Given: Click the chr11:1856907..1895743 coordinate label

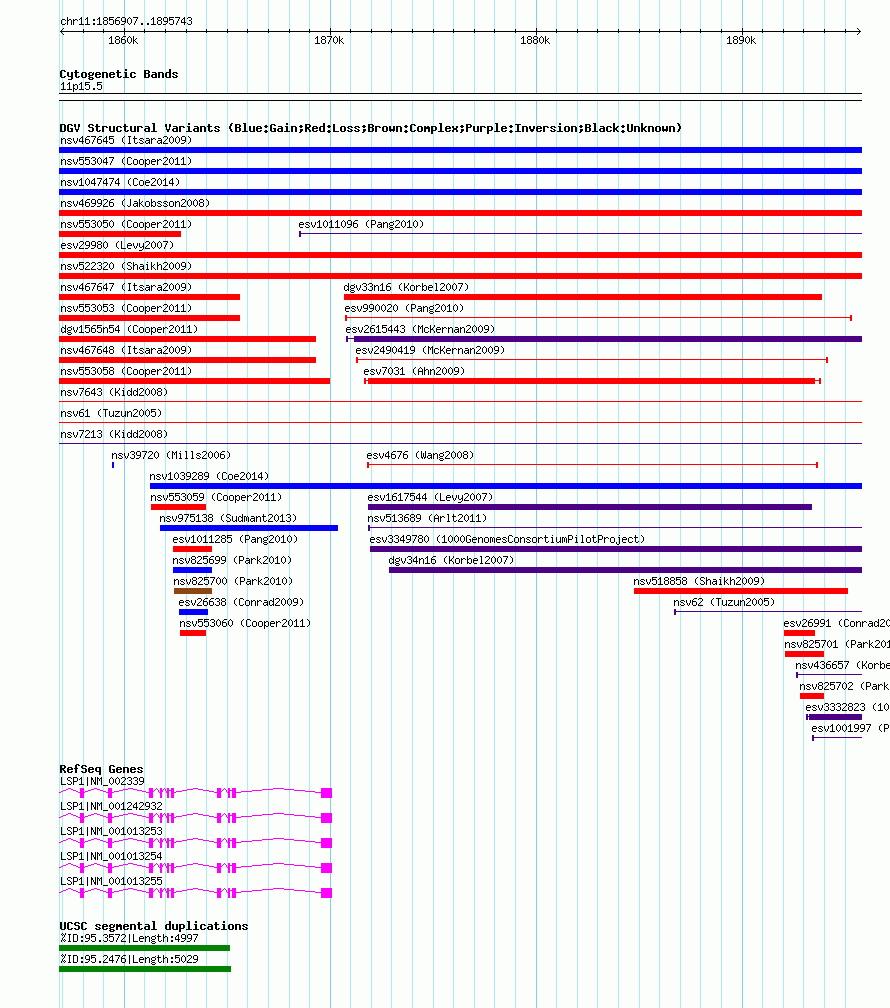Looking at the screenshot, I should pos(127,21).
